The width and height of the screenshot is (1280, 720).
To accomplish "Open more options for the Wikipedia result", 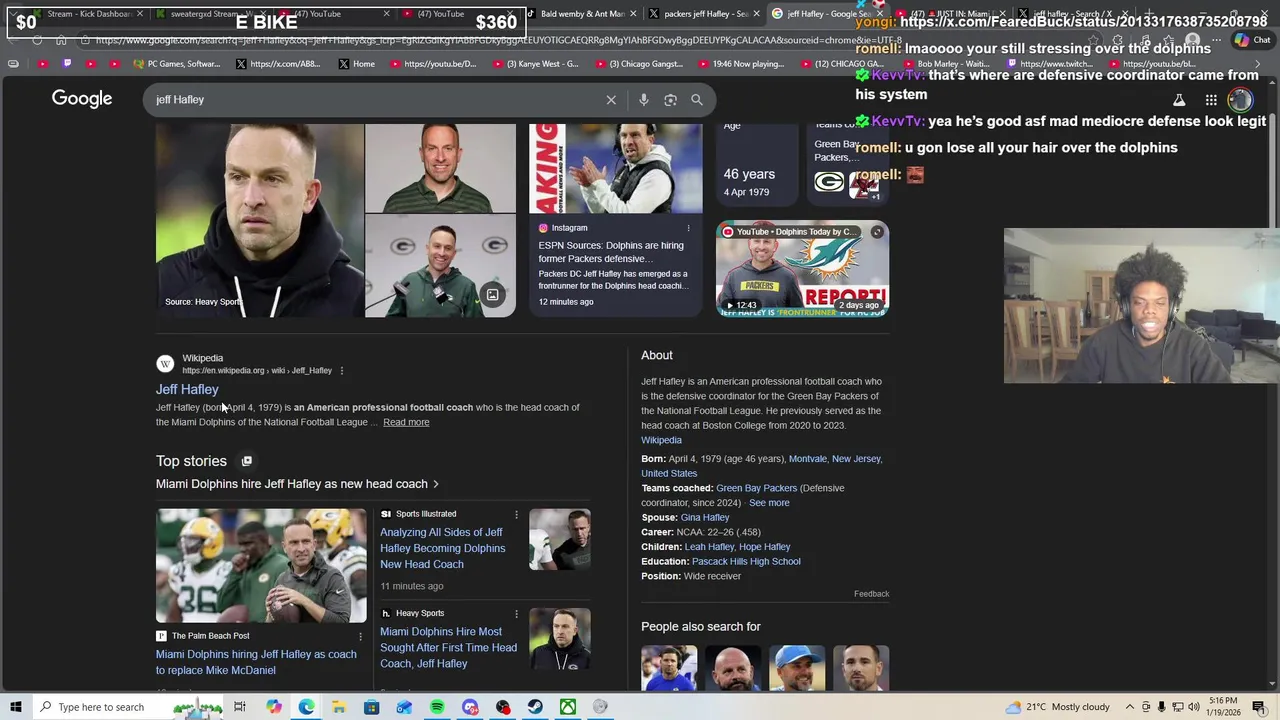I will [x=342, y=371].
